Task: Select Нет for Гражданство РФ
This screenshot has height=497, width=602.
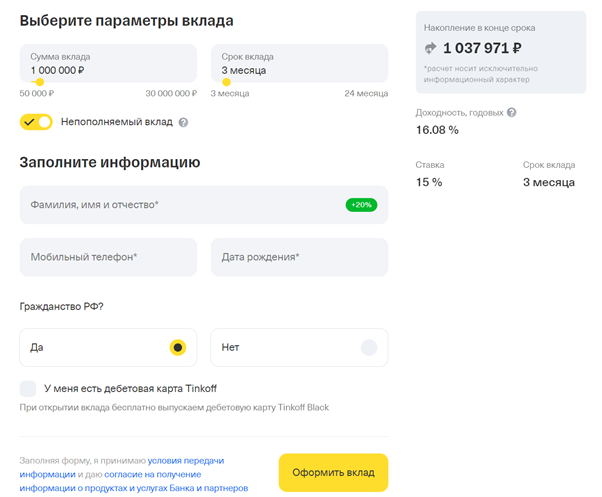Action: click(x=368, y=347)
